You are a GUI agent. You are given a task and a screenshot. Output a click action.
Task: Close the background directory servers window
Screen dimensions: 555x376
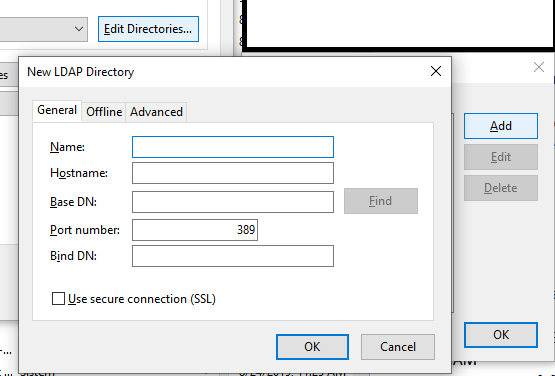[539, 67]
